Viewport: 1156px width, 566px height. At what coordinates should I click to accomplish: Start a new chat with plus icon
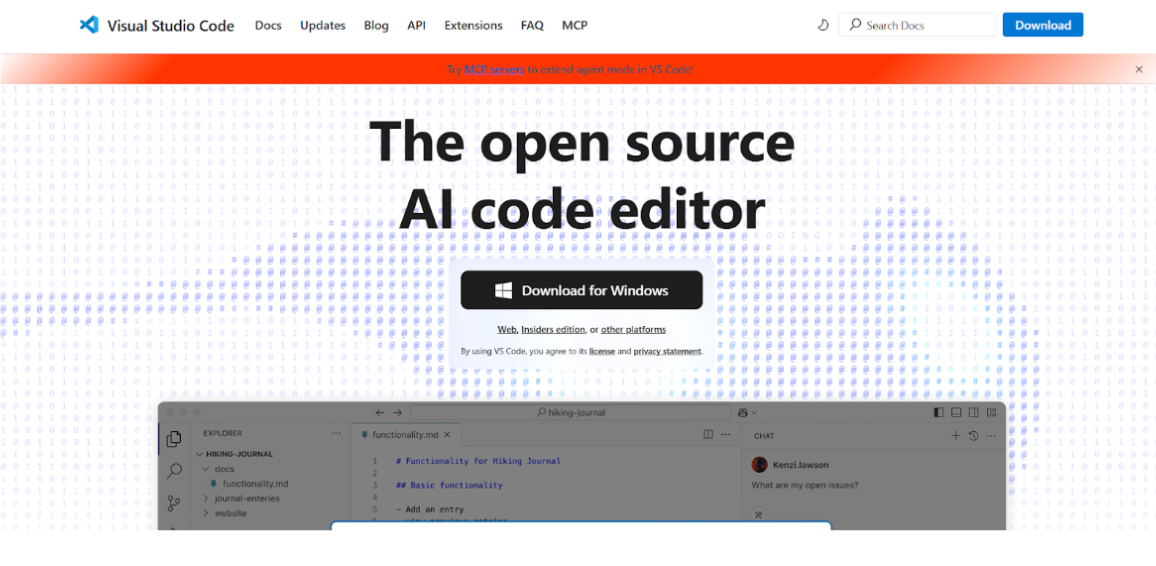pos(955,436)
